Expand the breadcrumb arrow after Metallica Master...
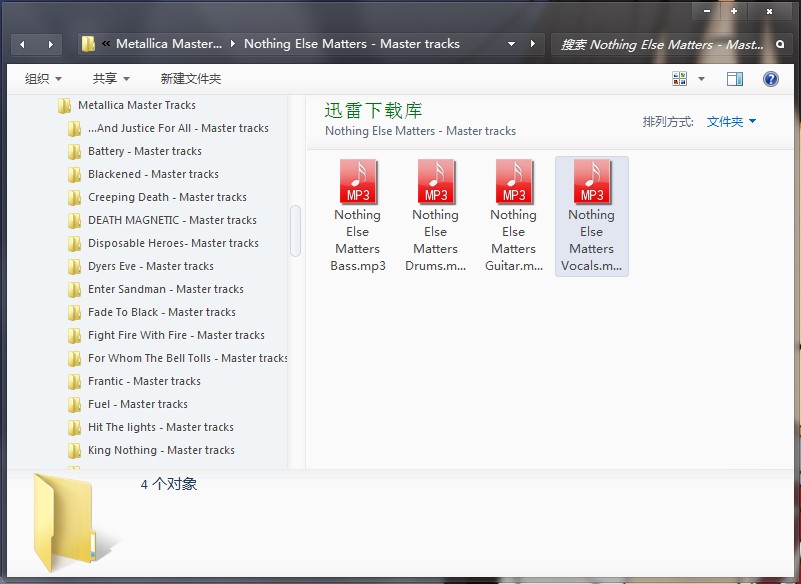The image size is (801, 584). pyautogui.click(x=233, y=44)
